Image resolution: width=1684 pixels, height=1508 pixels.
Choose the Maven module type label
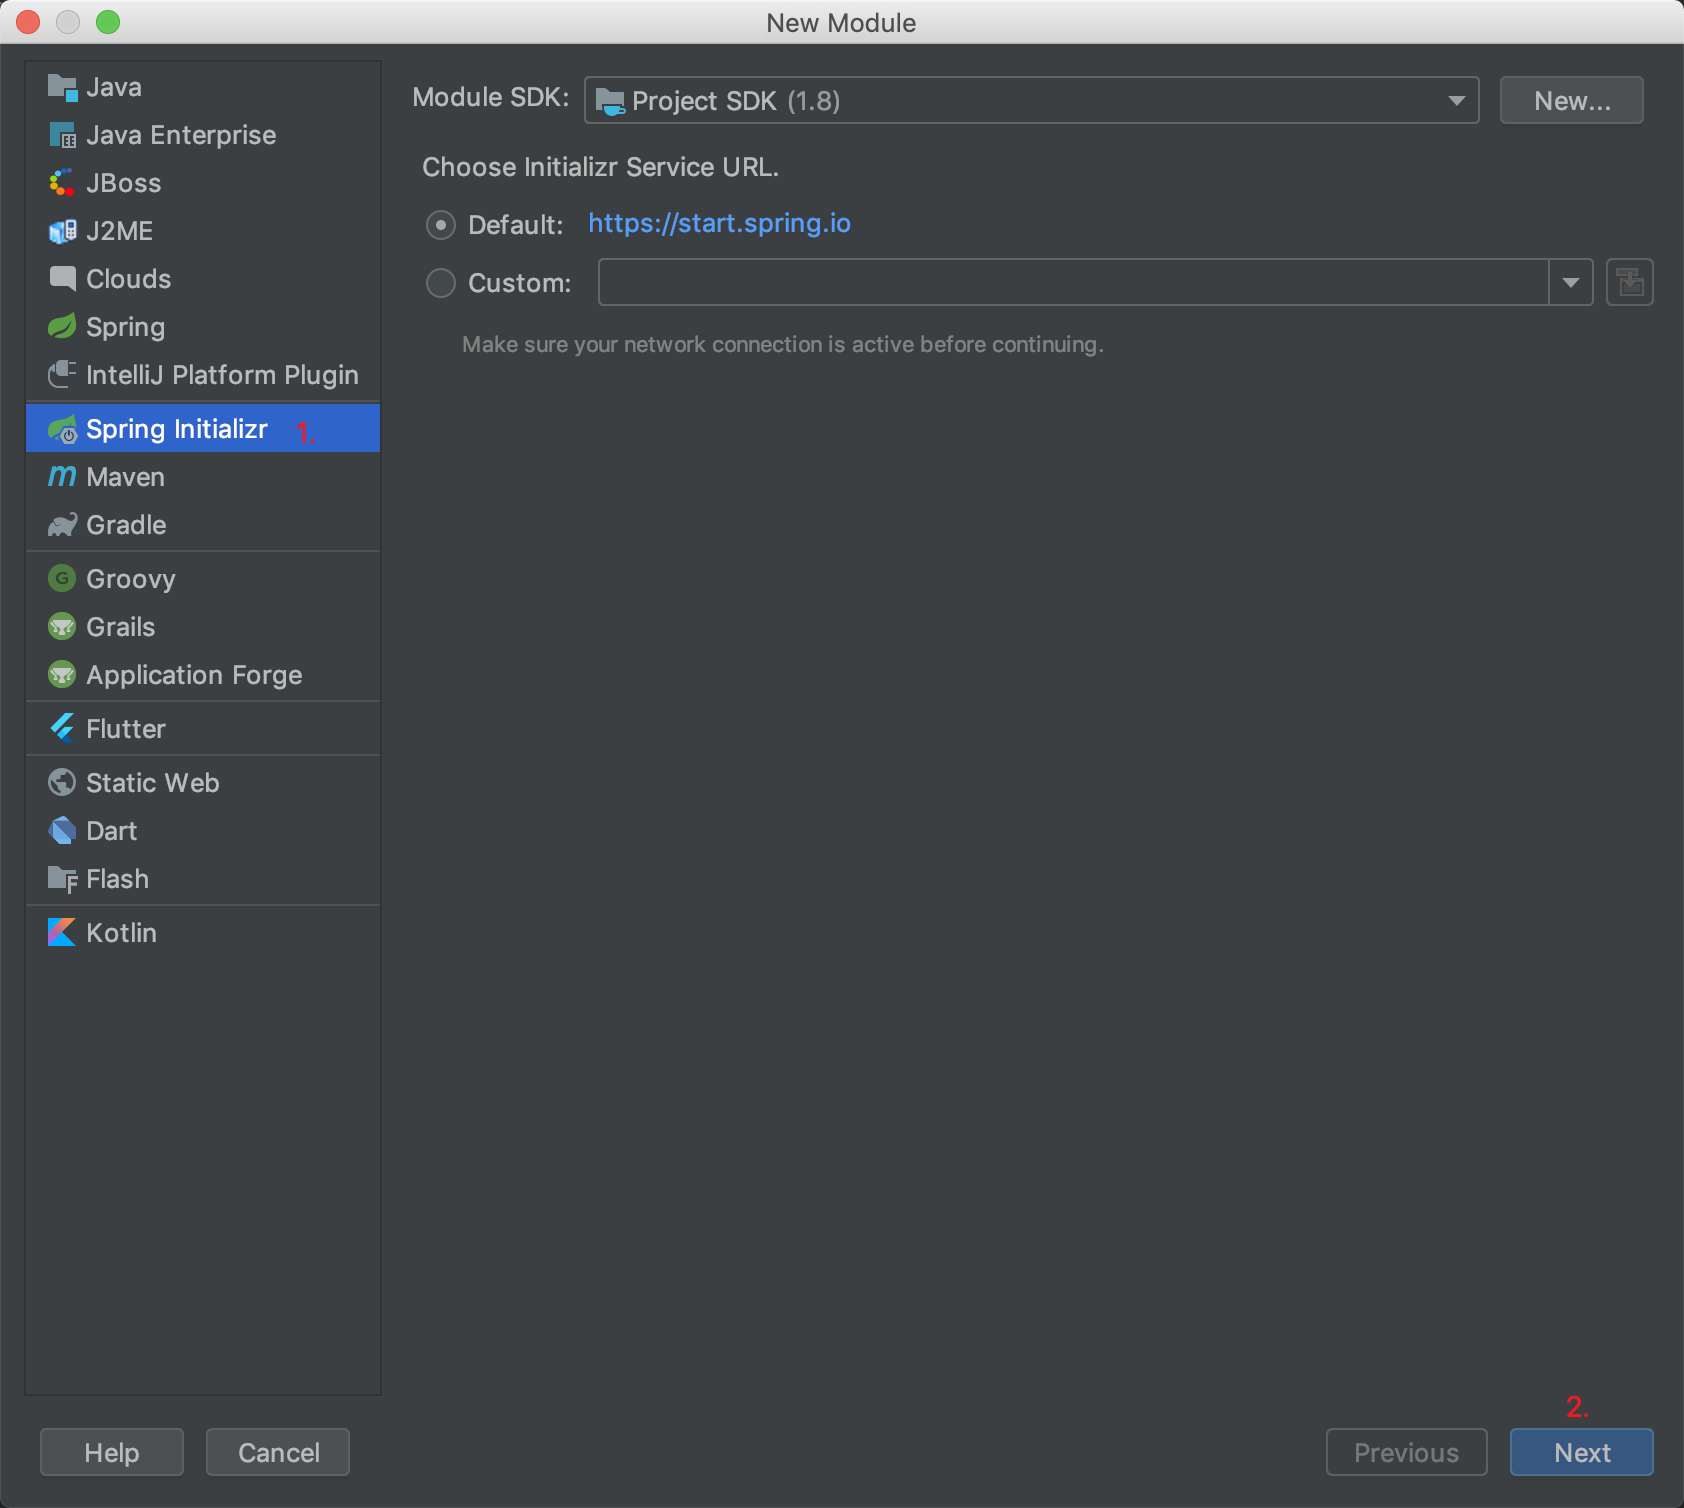(125, 477)
